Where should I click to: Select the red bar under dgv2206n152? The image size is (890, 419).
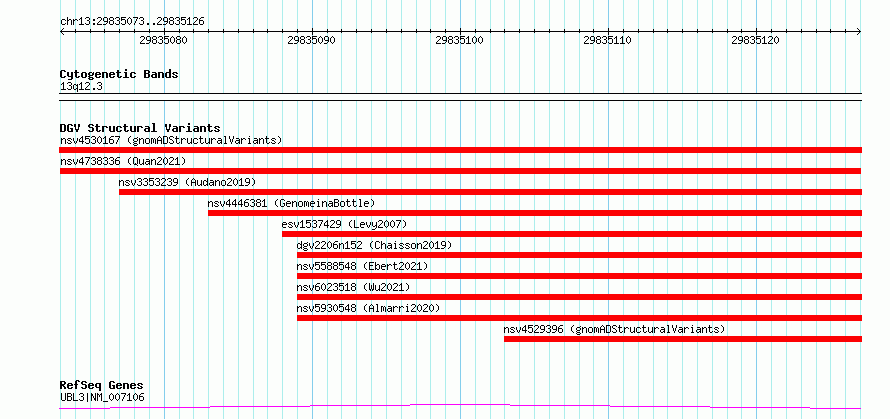pyautogui.click(x=580, y=255)
